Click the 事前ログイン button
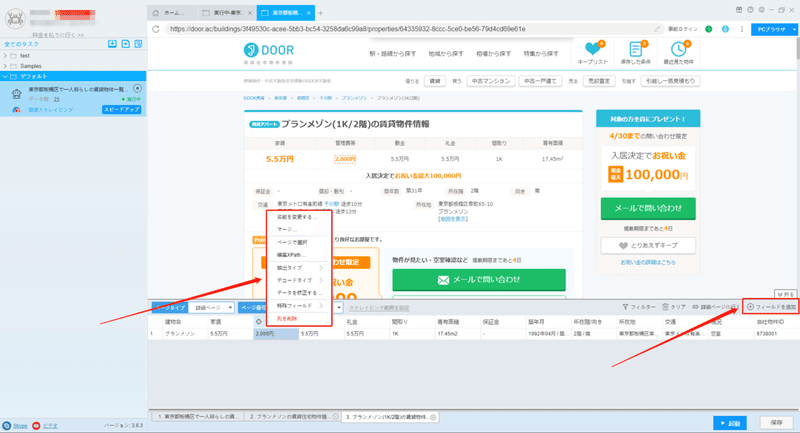Viewport: 800px width, 433px height. point(683,29)
